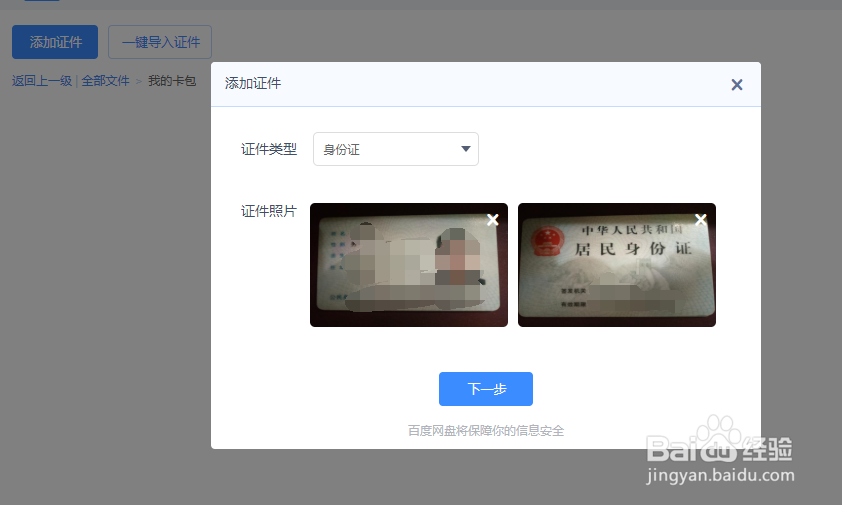
Task: Close the 添加证件 dialog
Action: [737, 84]
